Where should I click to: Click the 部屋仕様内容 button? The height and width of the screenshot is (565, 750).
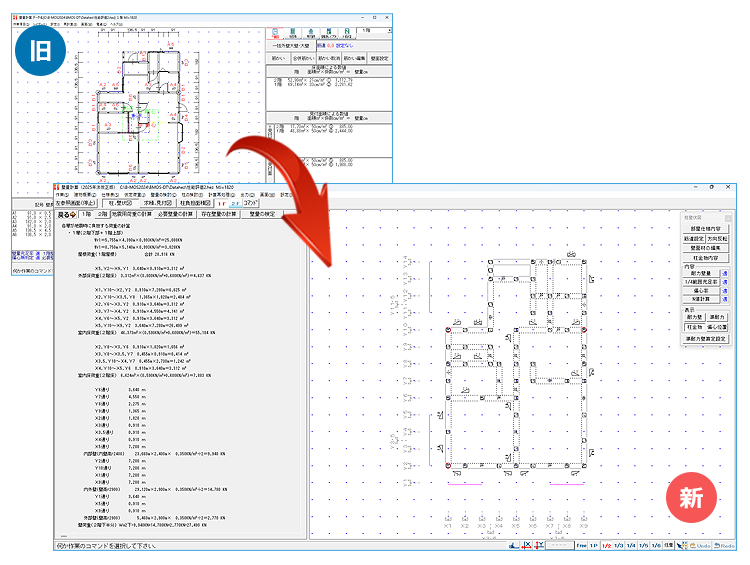(708, 229)
